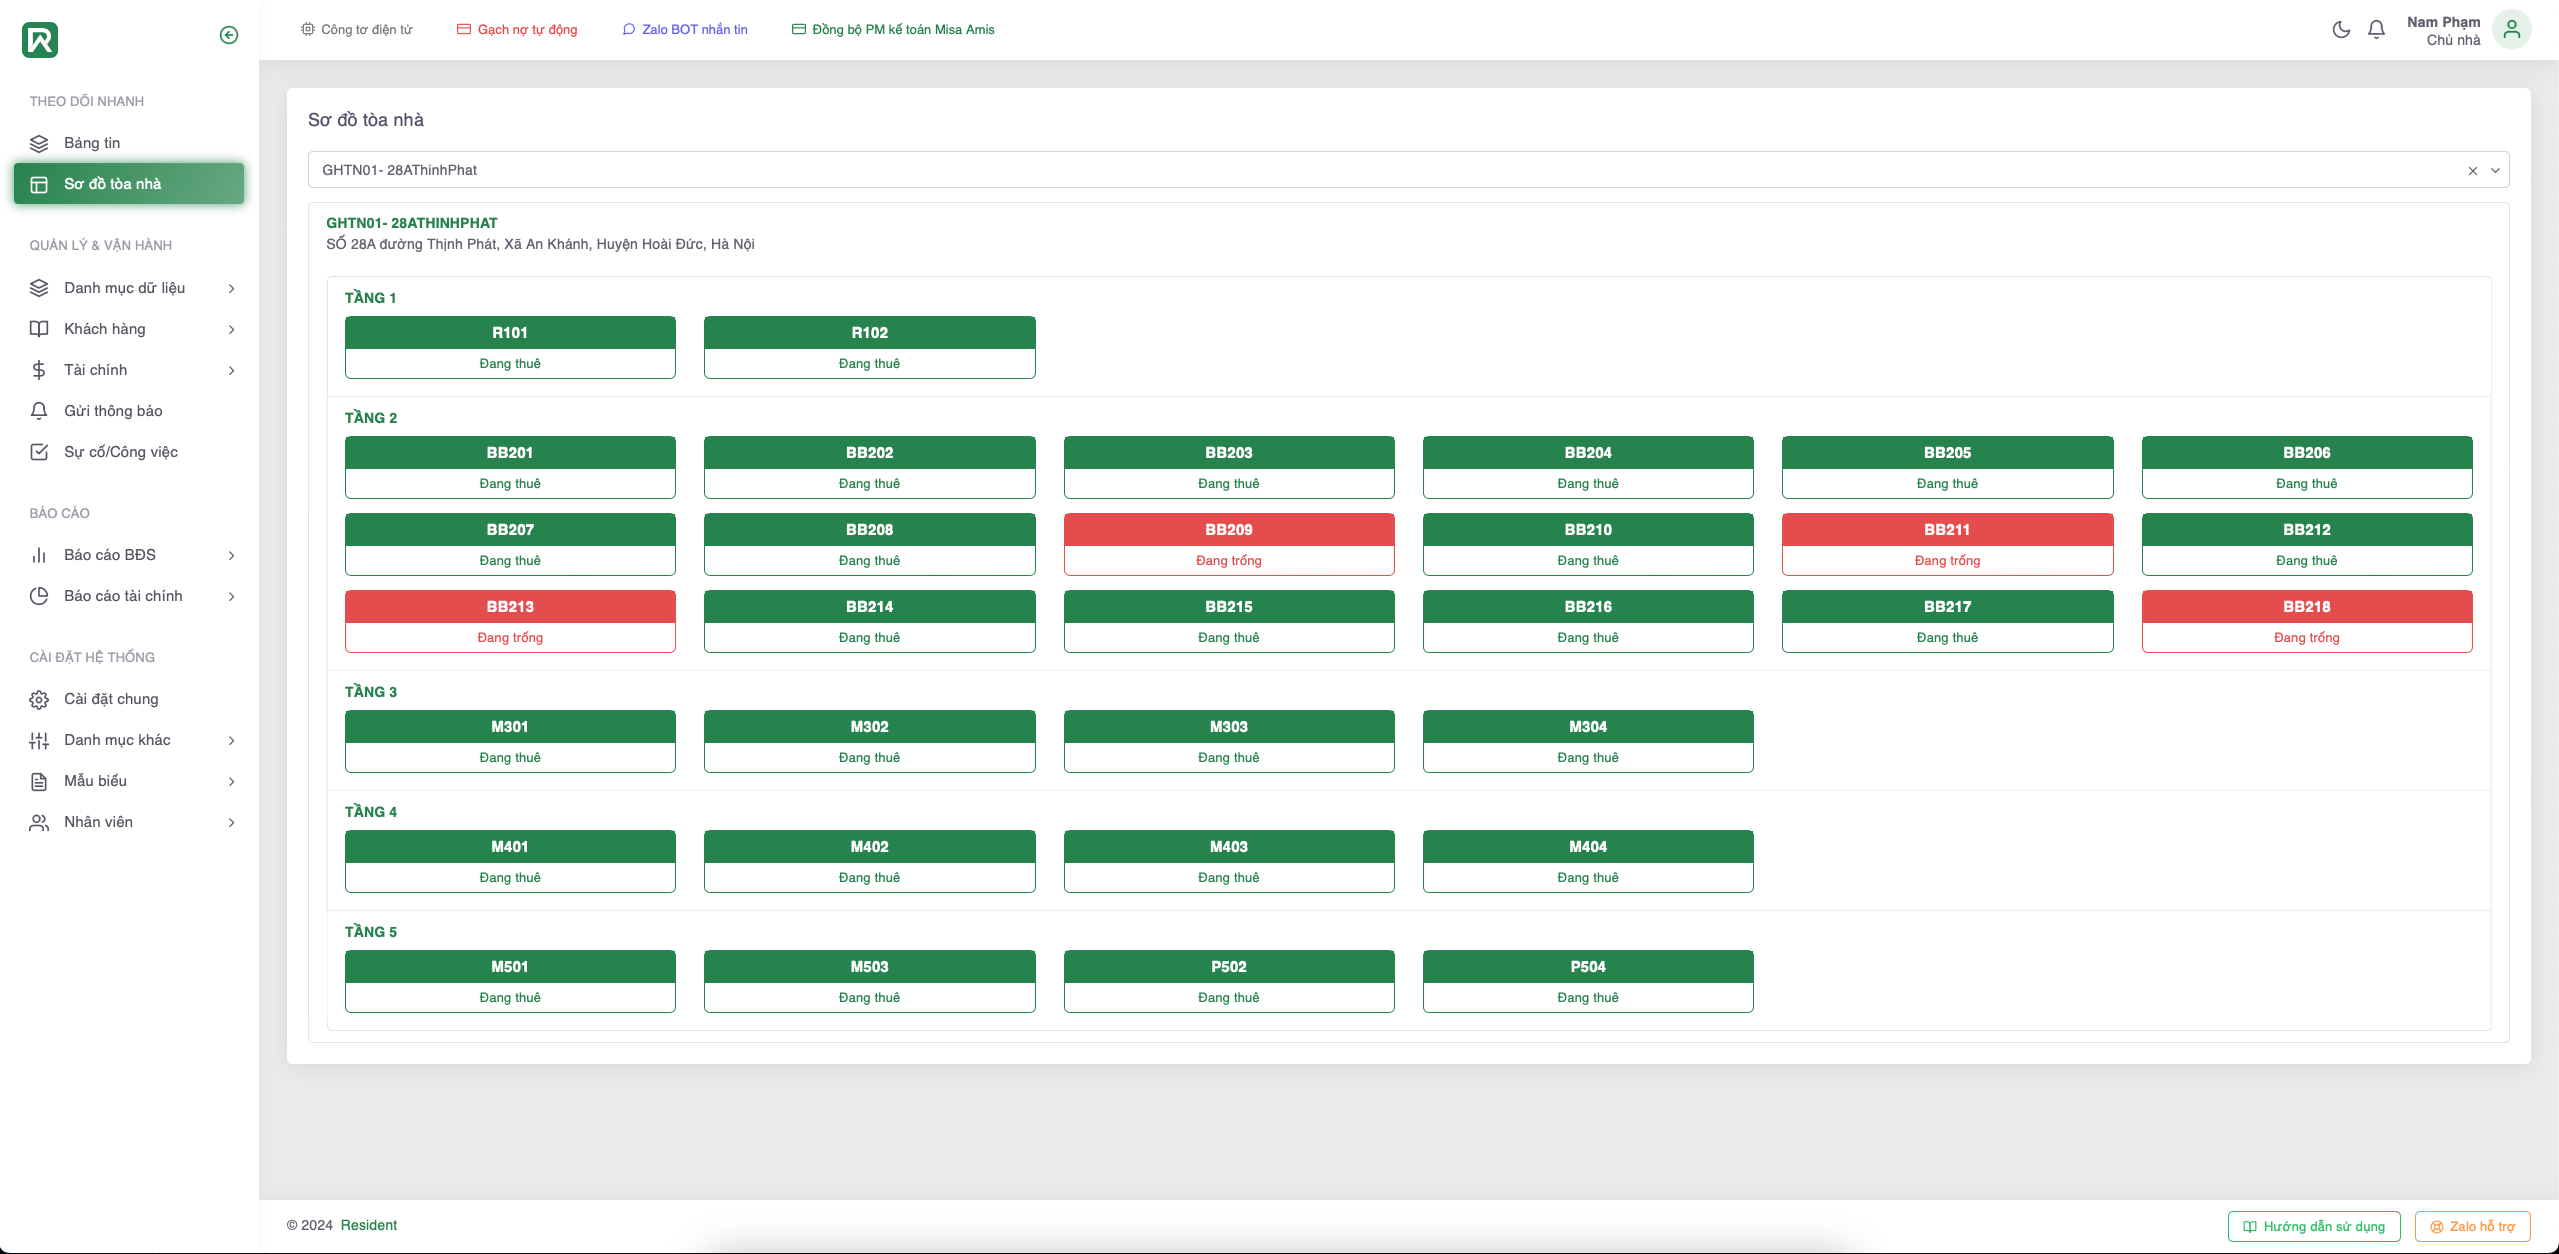Viewport: 2559px width, 1254px height.
Task: Open the building selection dropdown arrow
Action: click(x=2494, y=171)
